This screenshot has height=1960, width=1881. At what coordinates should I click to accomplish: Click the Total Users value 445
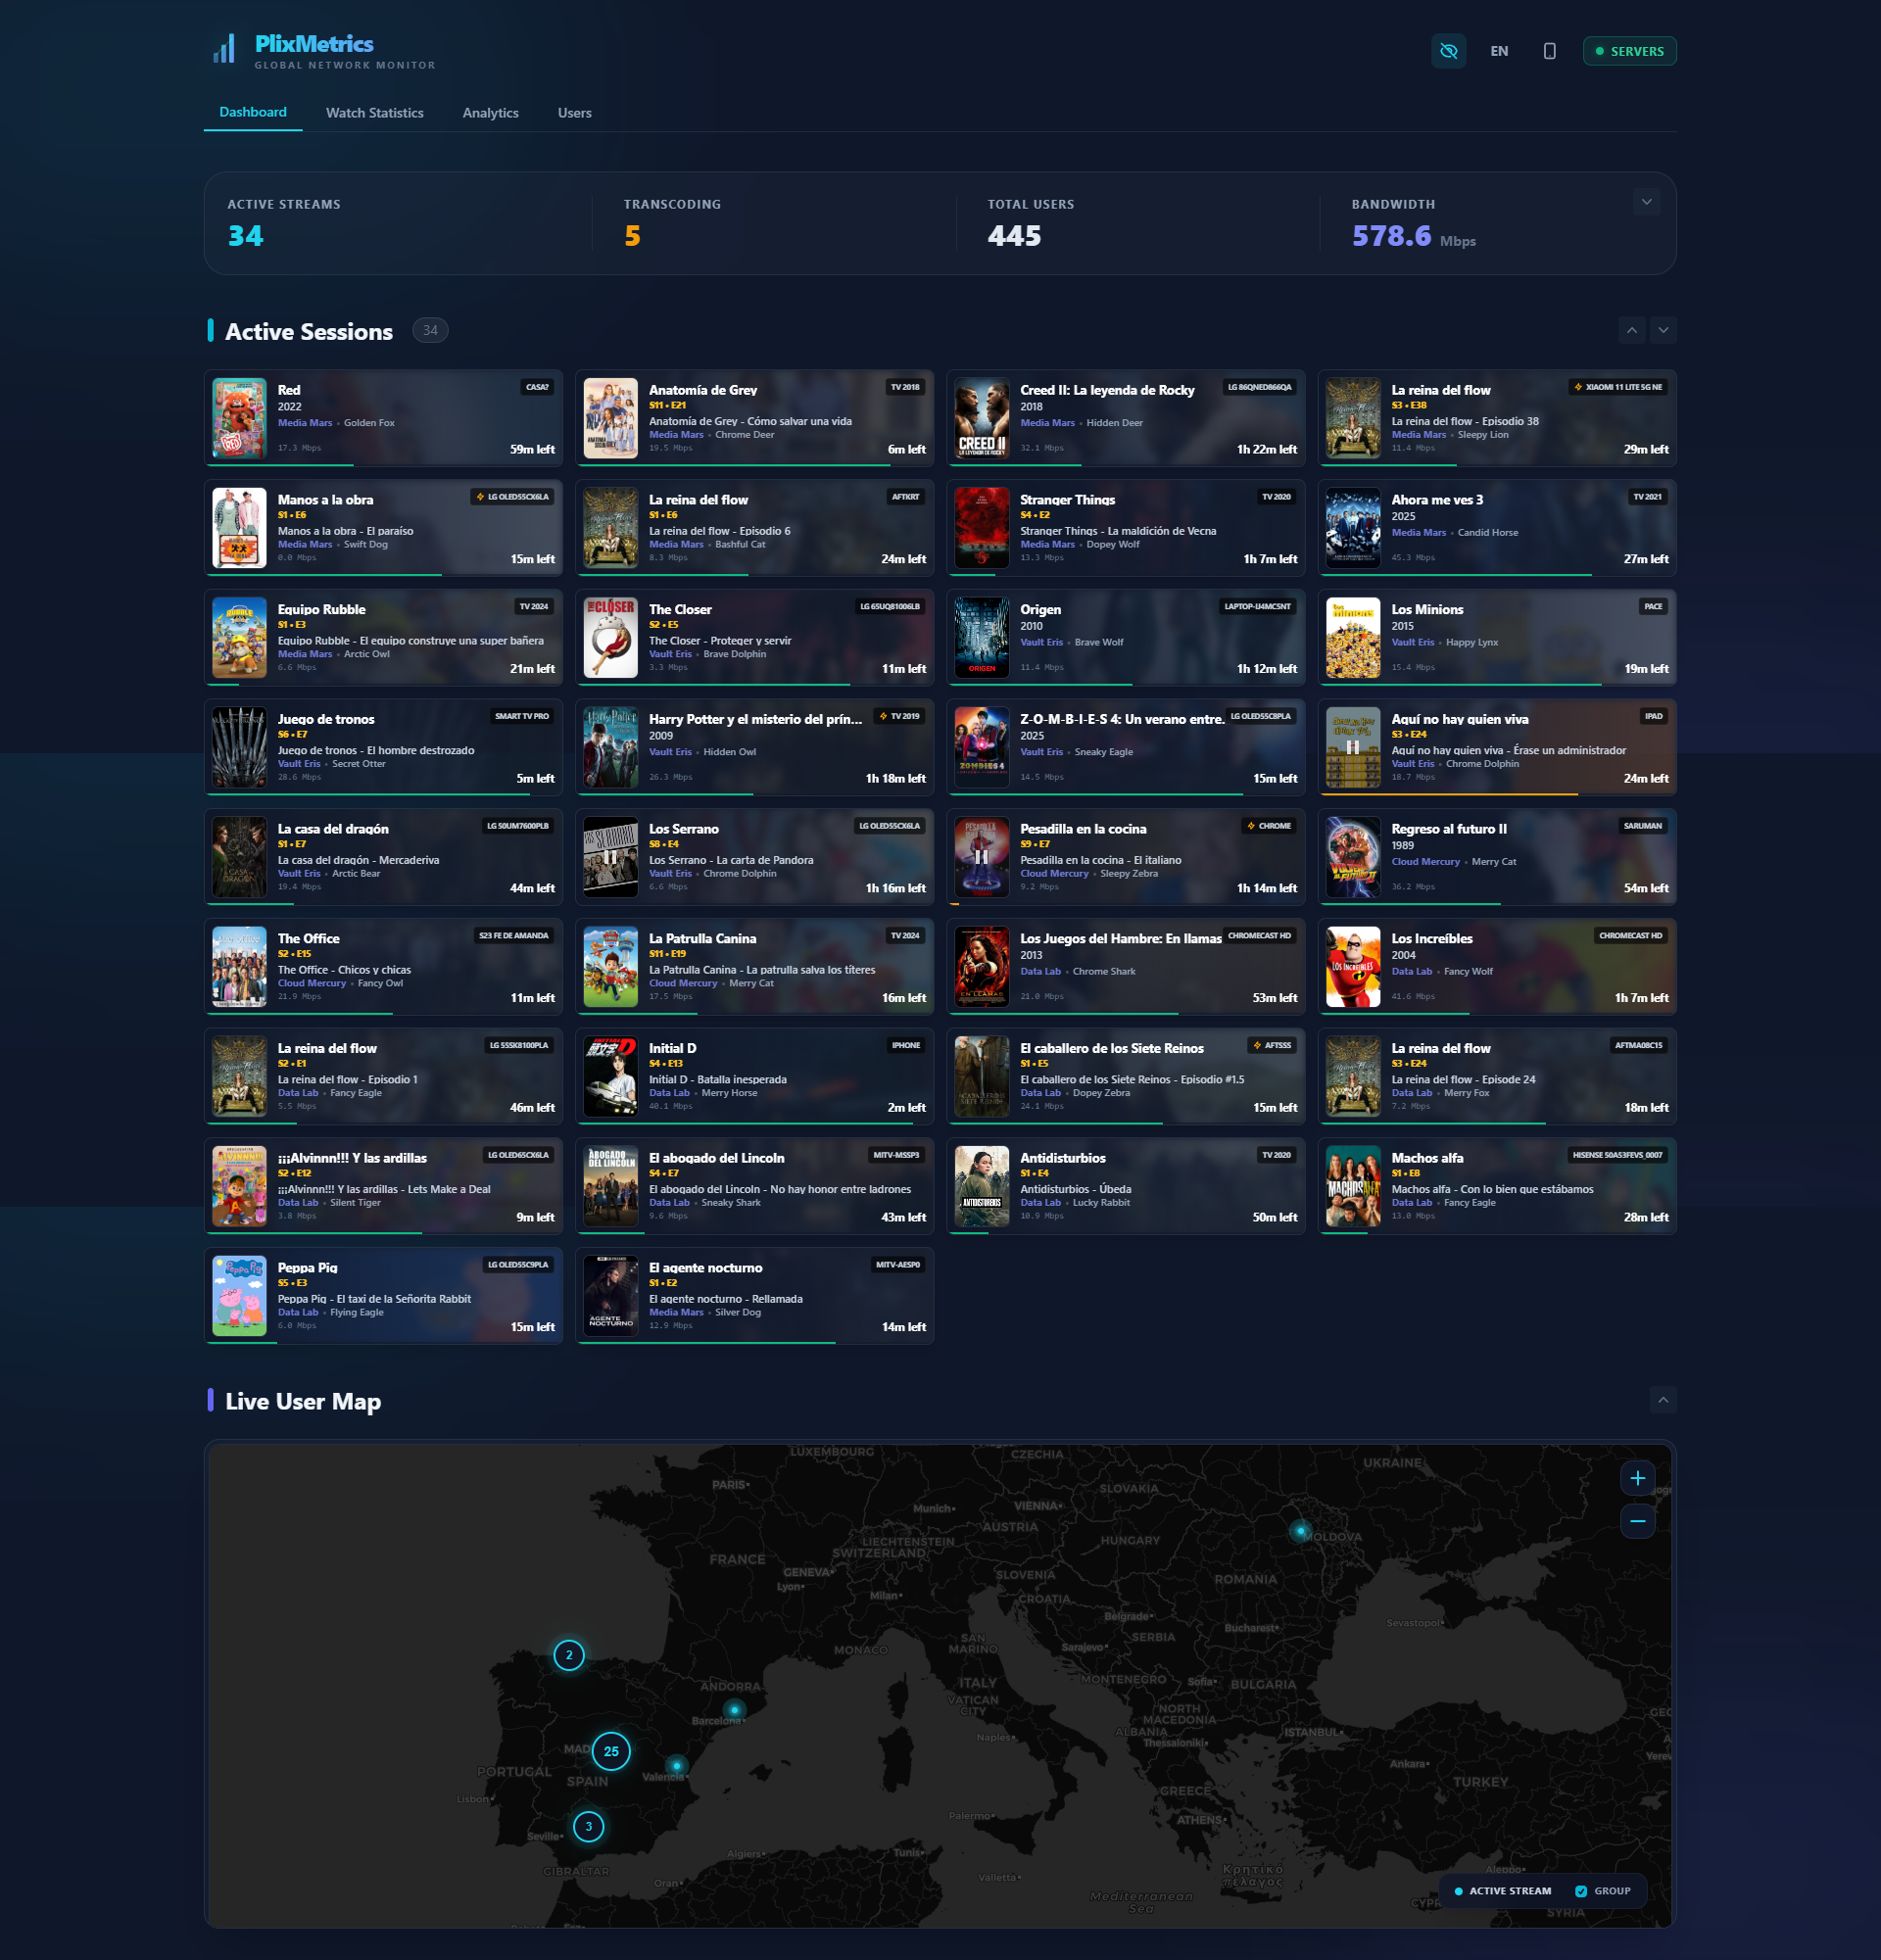pos(1014,236)
